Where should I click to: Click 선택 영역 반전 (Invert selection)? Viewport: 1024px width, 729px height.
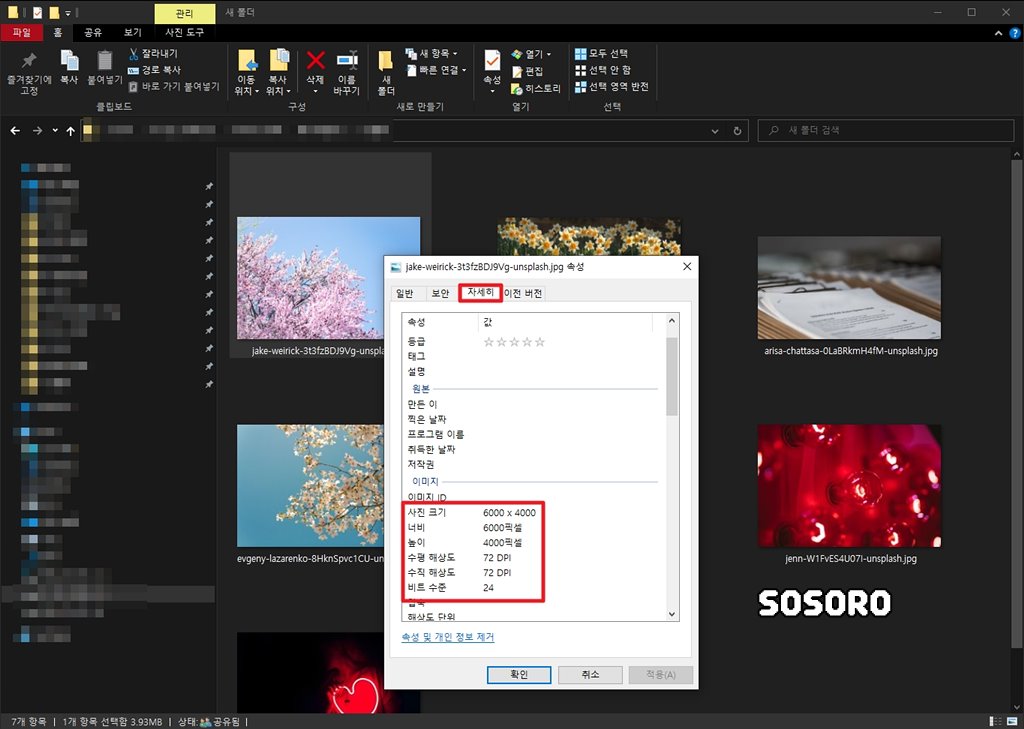point(612,86)
